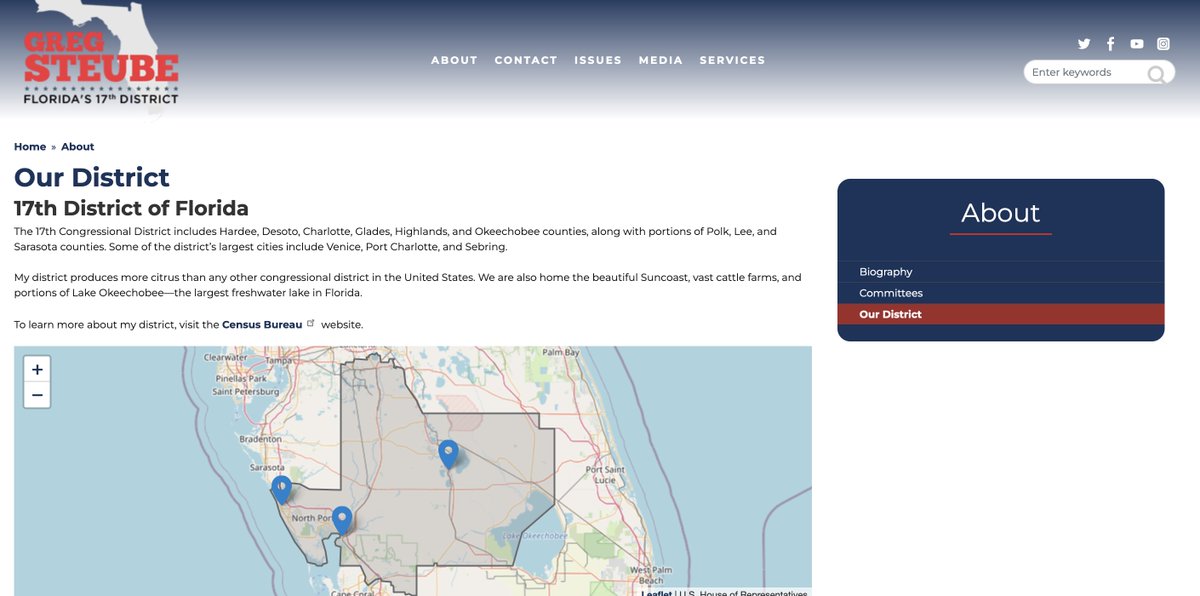Click the About sidebar heading
The height and width of the screenshot is (596, 1200).
click(x=1000, y=213)
